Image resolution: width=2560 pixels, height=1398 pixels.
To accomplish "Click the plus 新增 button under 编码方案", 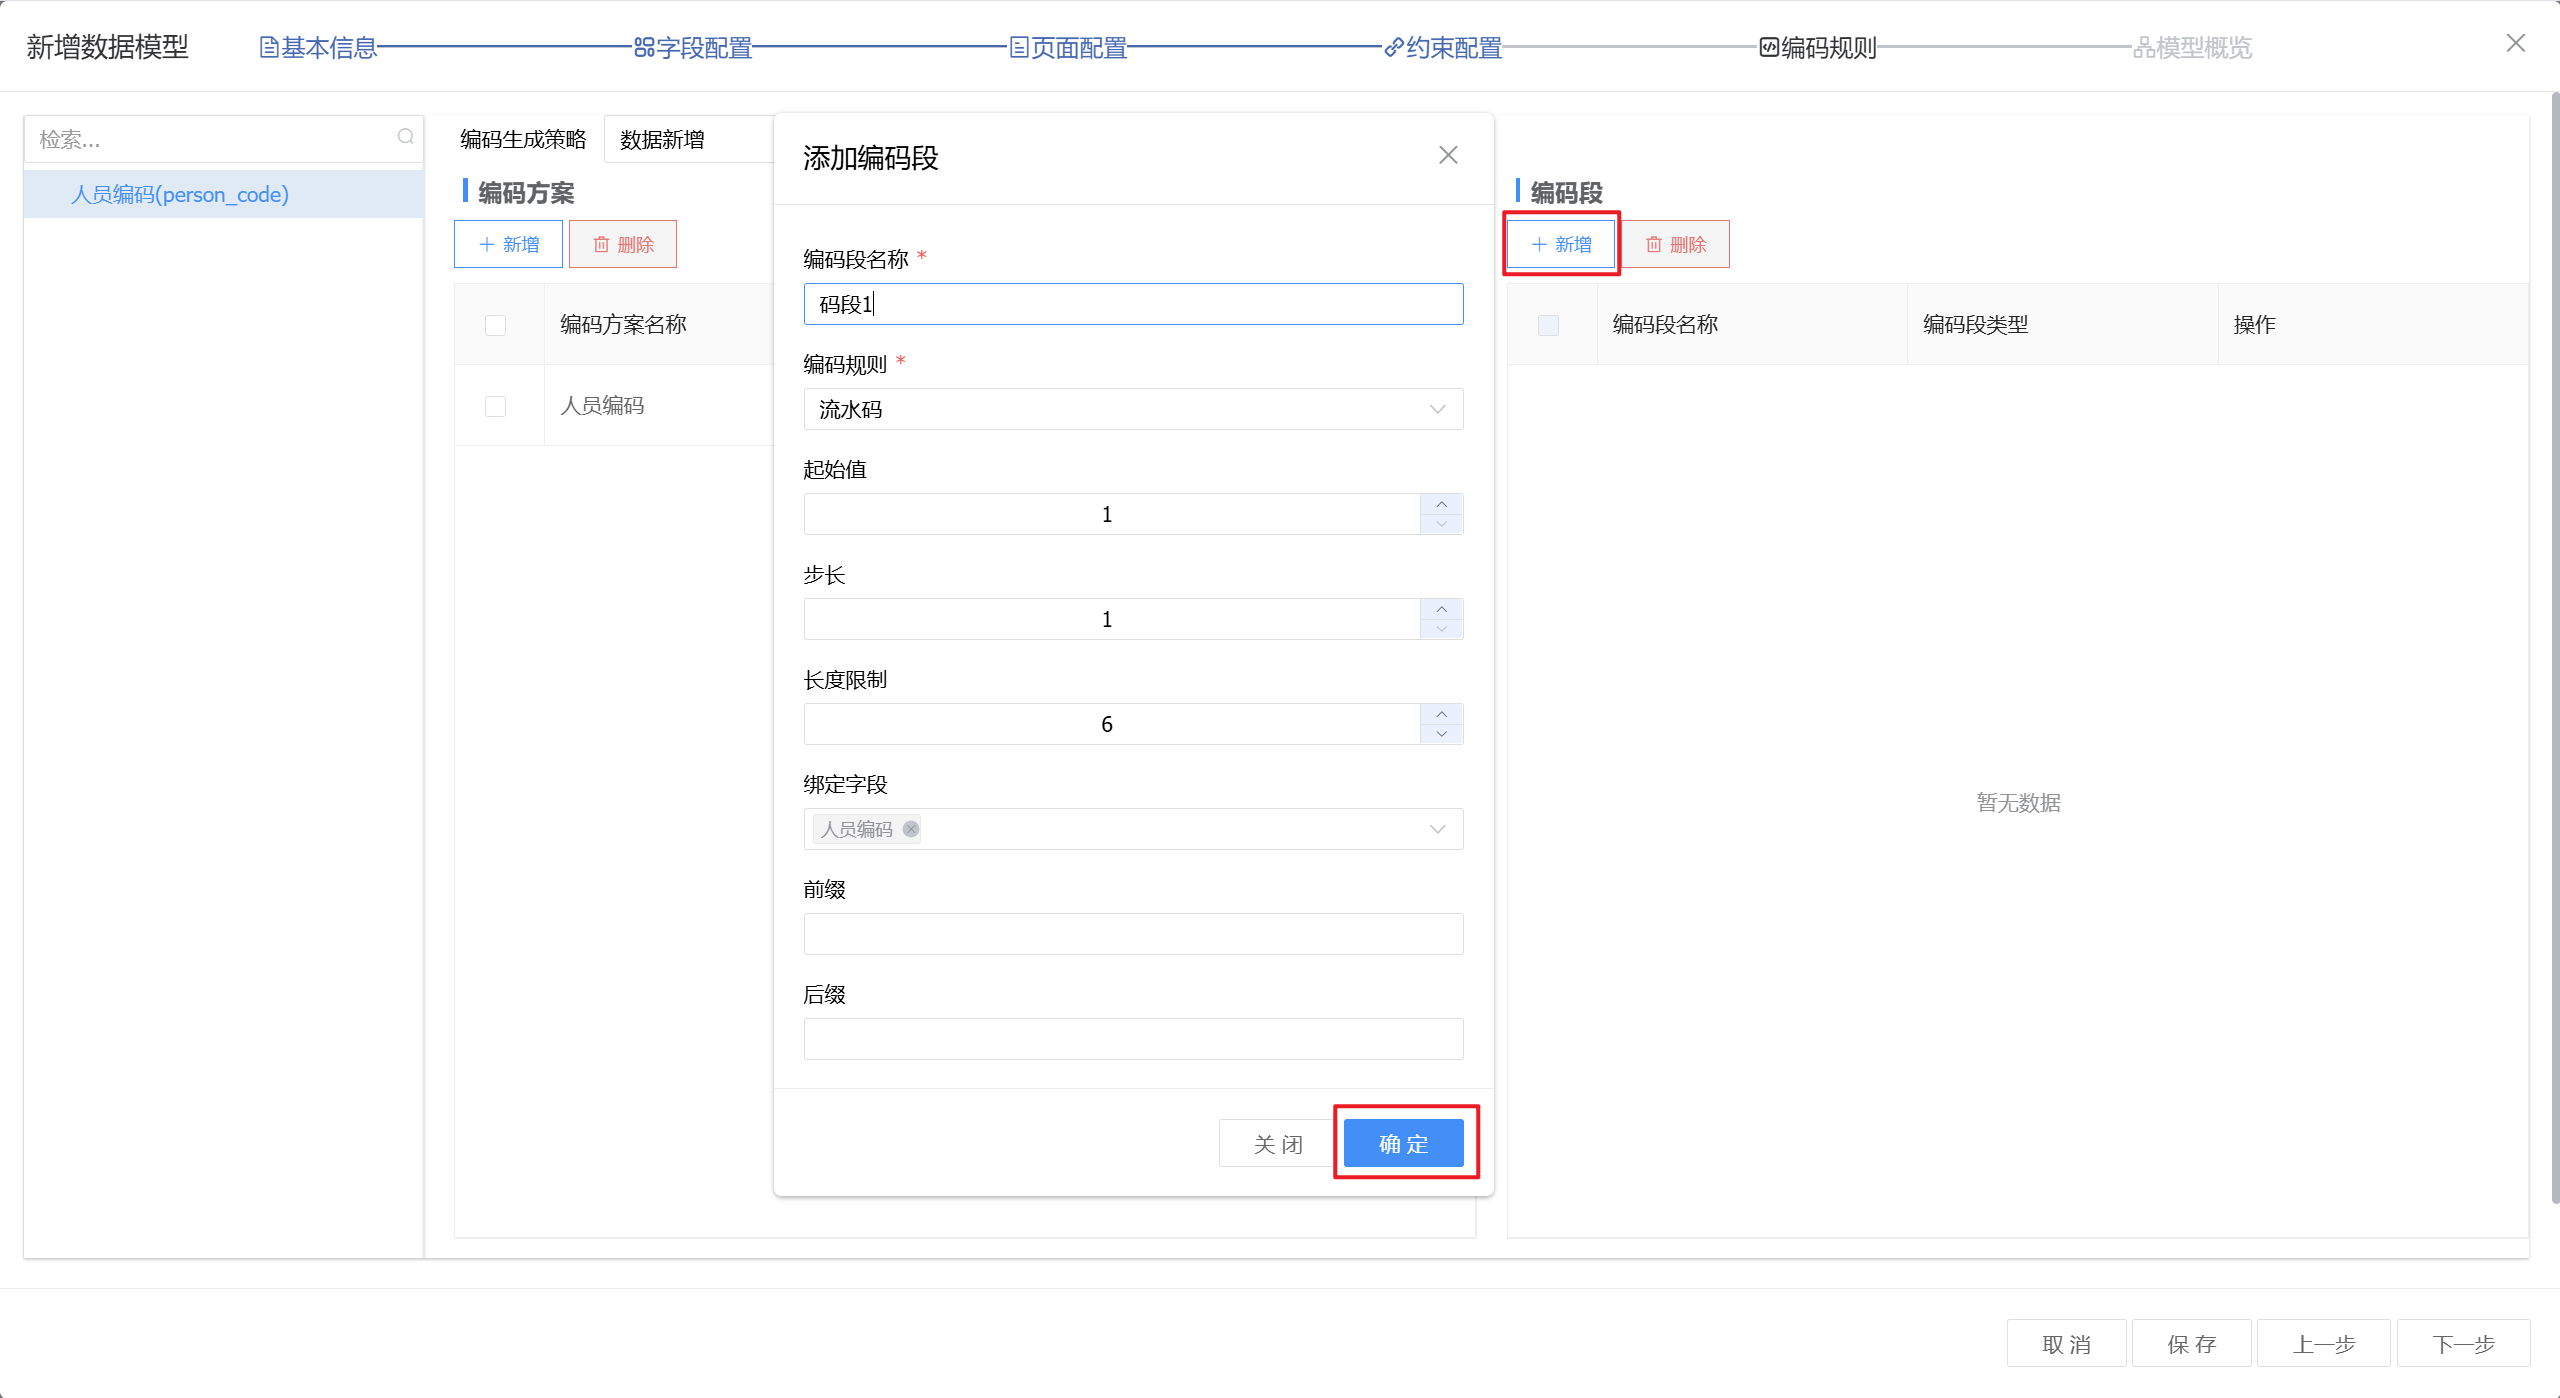I will pyautogui.click(x=508, y=244).
